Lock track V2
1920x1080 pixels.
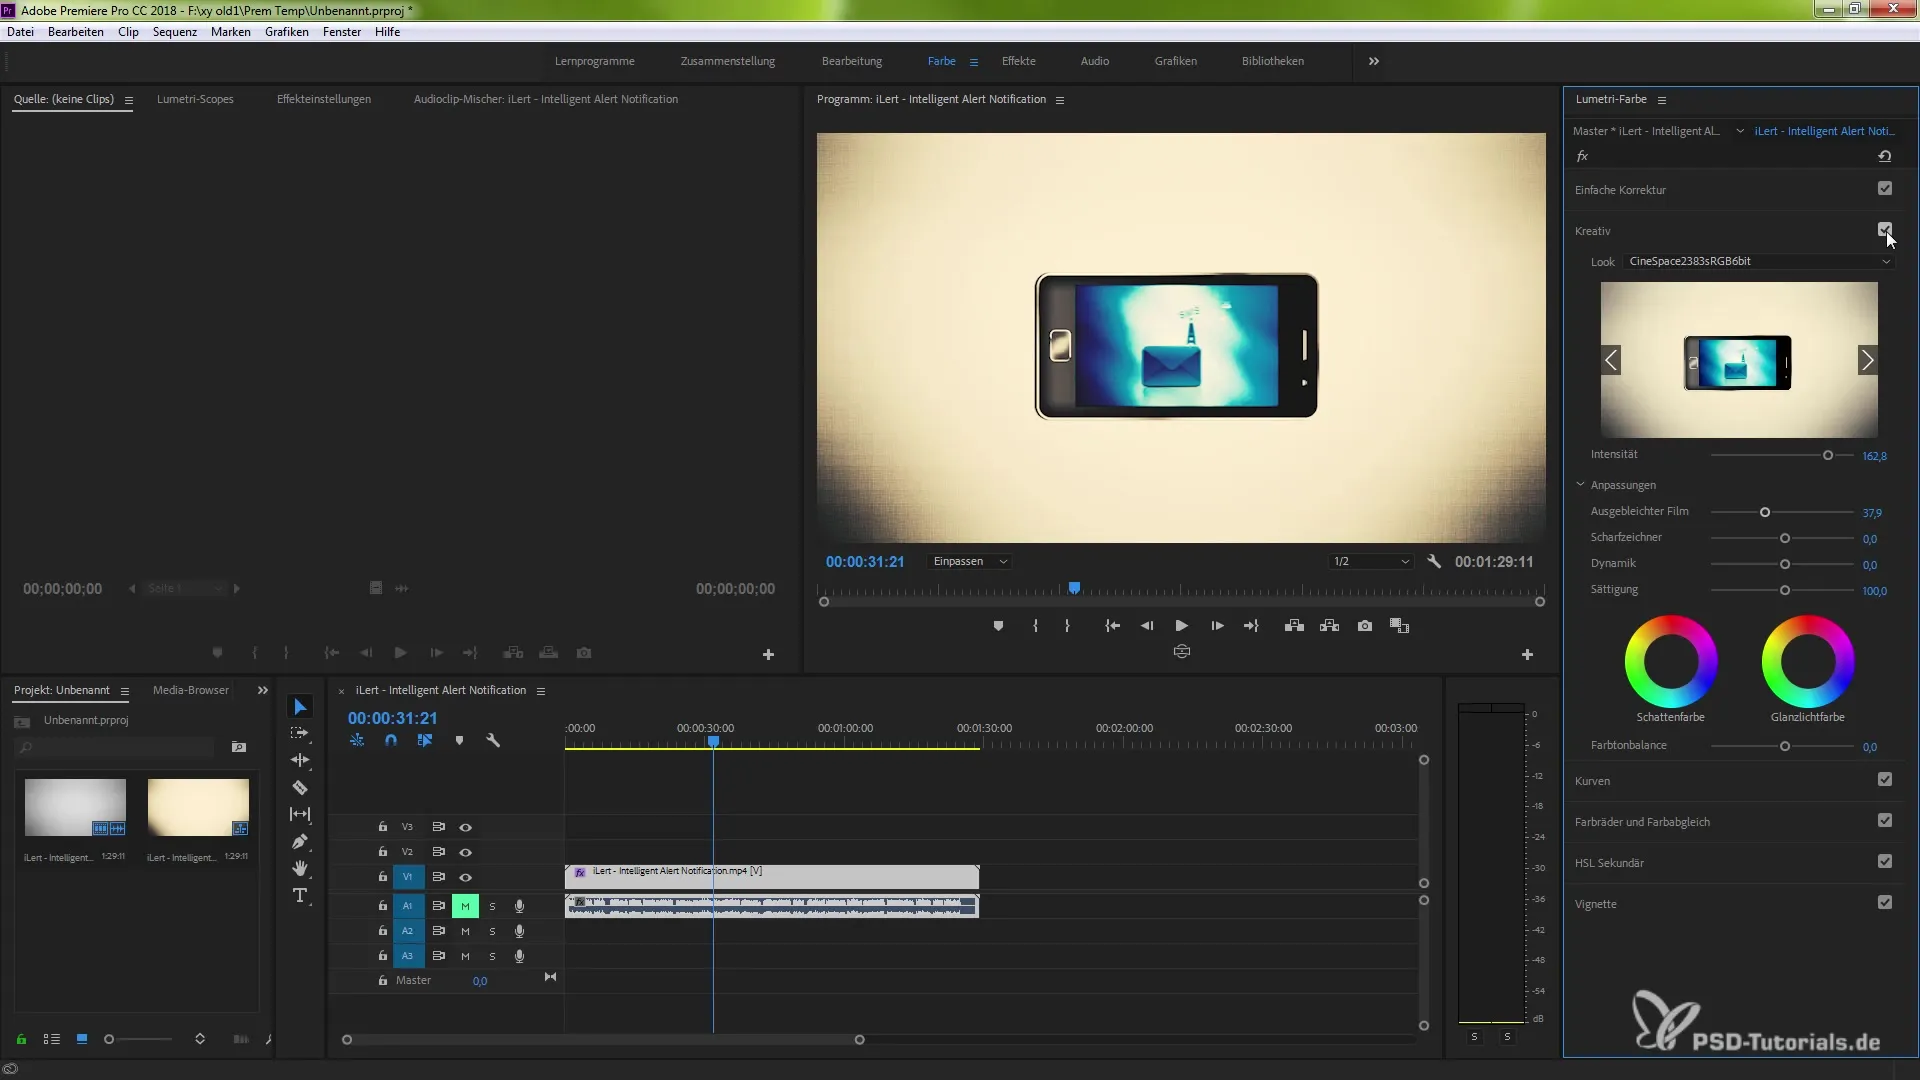click(x=382, y=852)
